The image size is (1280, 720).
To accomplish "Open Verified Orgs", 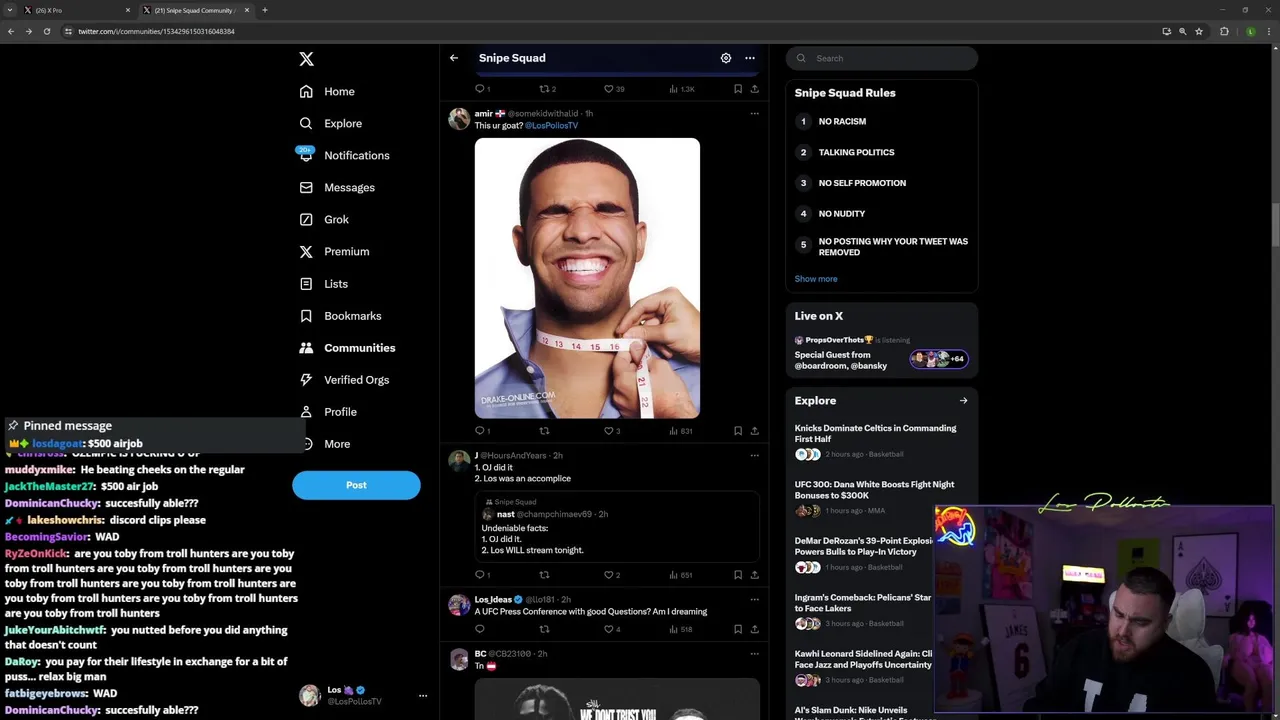I will pos(344,379).
